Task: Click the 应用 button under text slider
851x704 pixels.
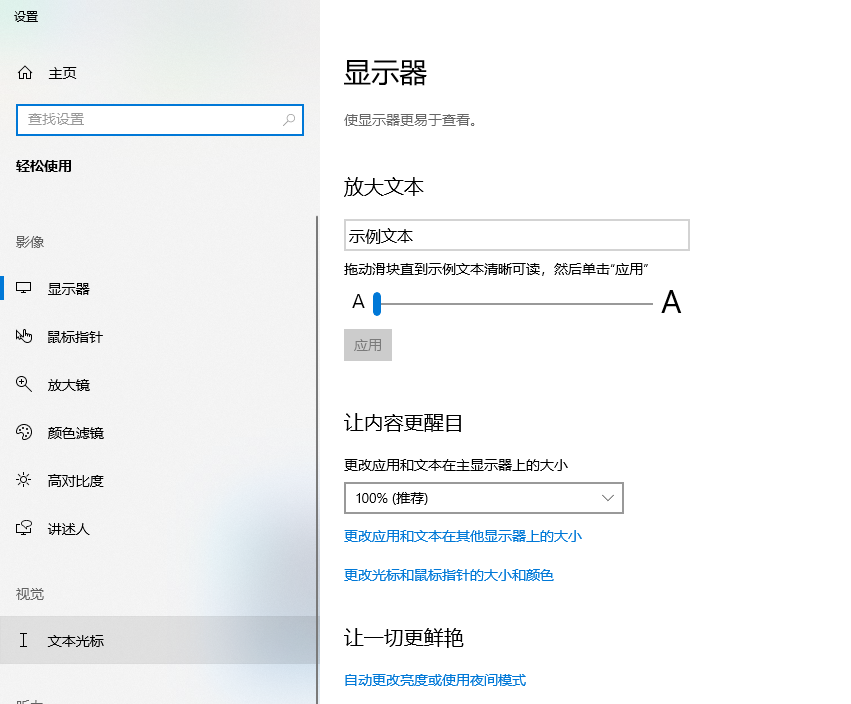Action: click(368, 345)
